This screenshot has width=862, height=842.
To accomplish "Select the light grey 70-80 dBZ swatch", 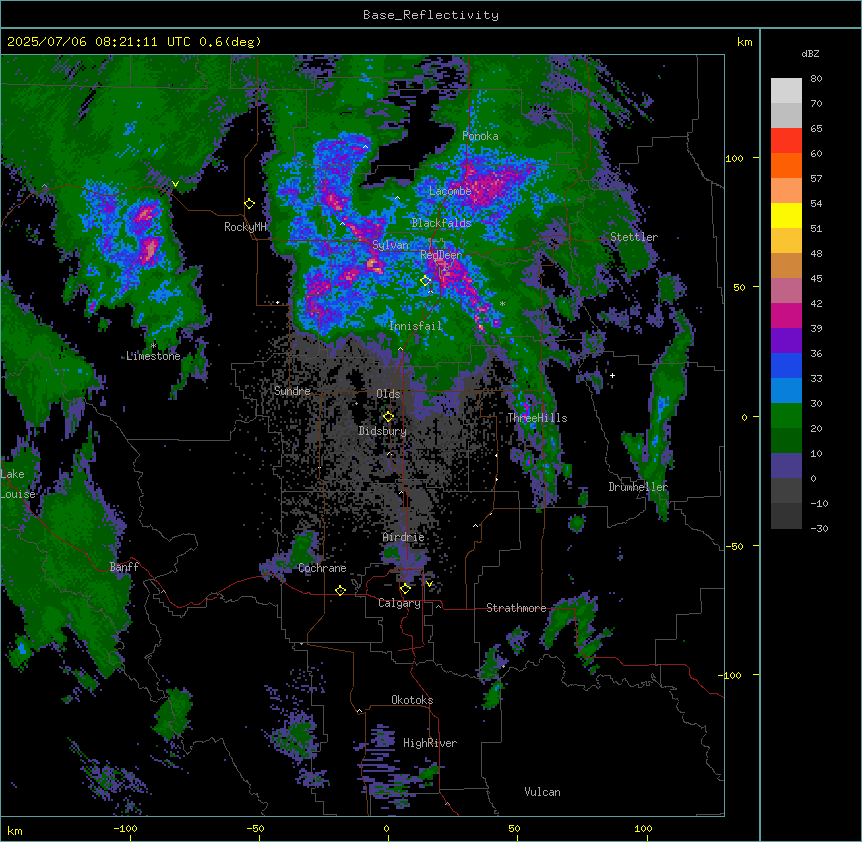I will point(786,91).
